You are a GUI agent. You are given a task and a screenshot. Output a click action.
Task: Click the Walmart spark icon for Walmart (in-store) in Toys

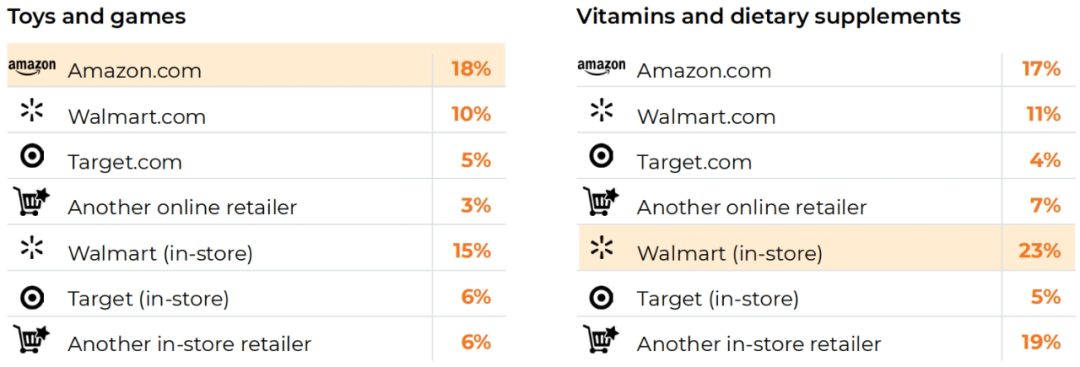32,247
